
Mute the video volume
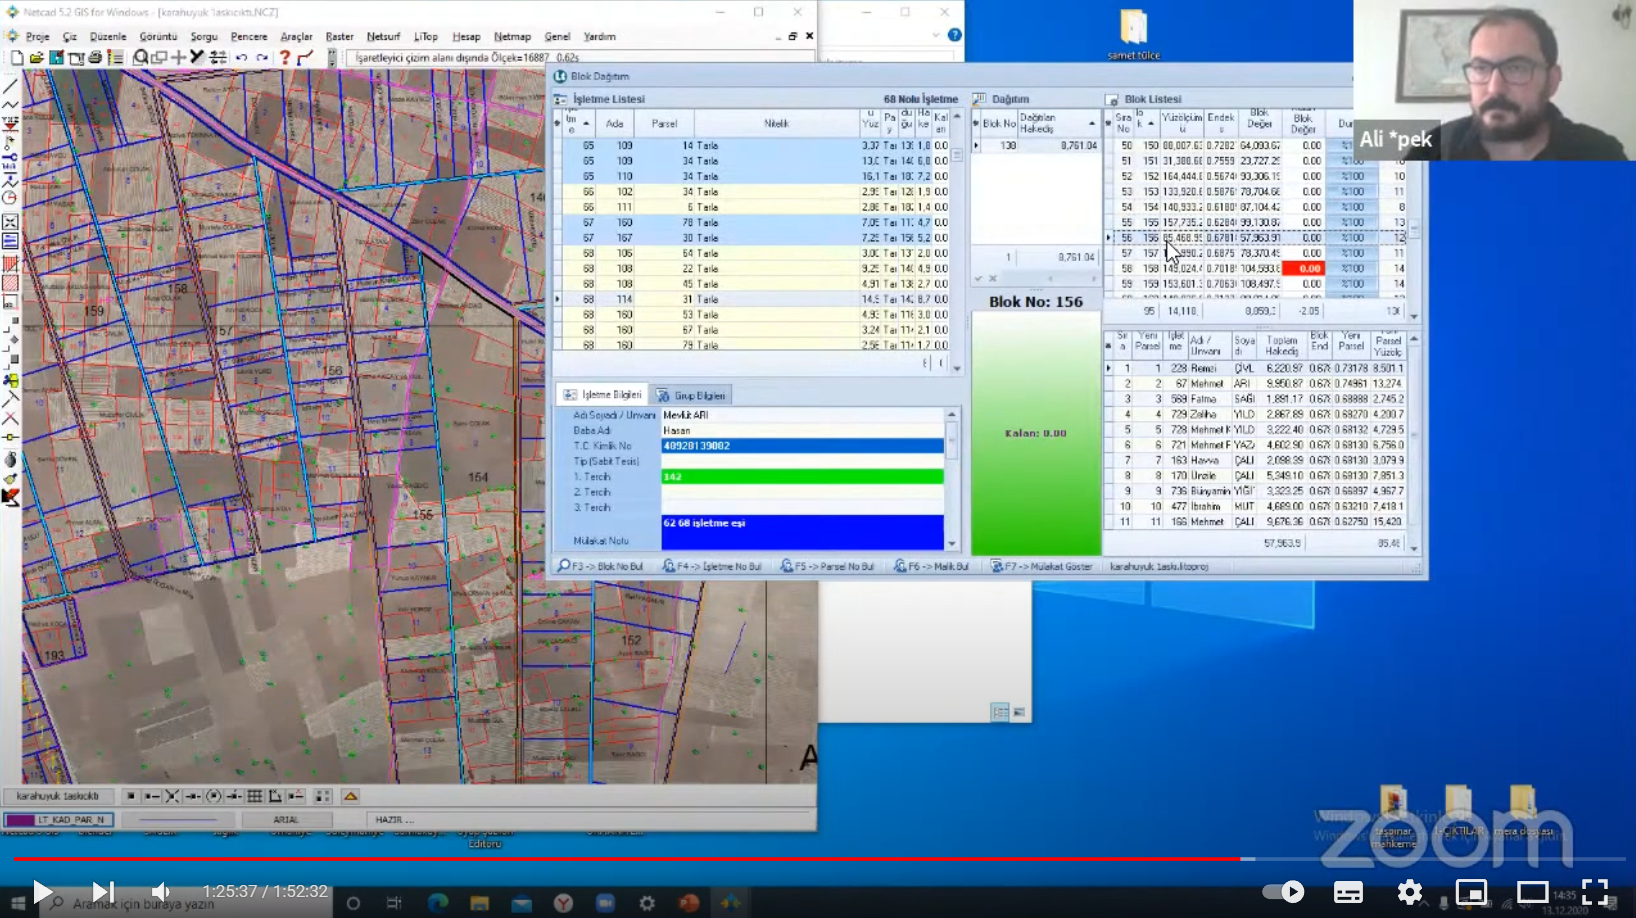[160, 891]
